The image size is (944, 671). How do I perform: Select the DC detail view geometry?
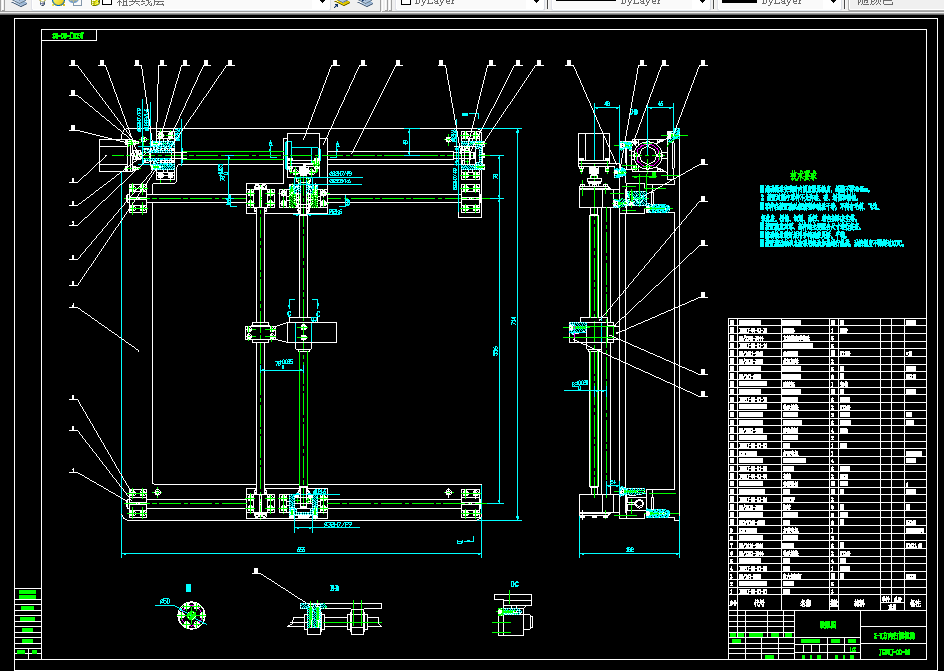pos(513,614)
